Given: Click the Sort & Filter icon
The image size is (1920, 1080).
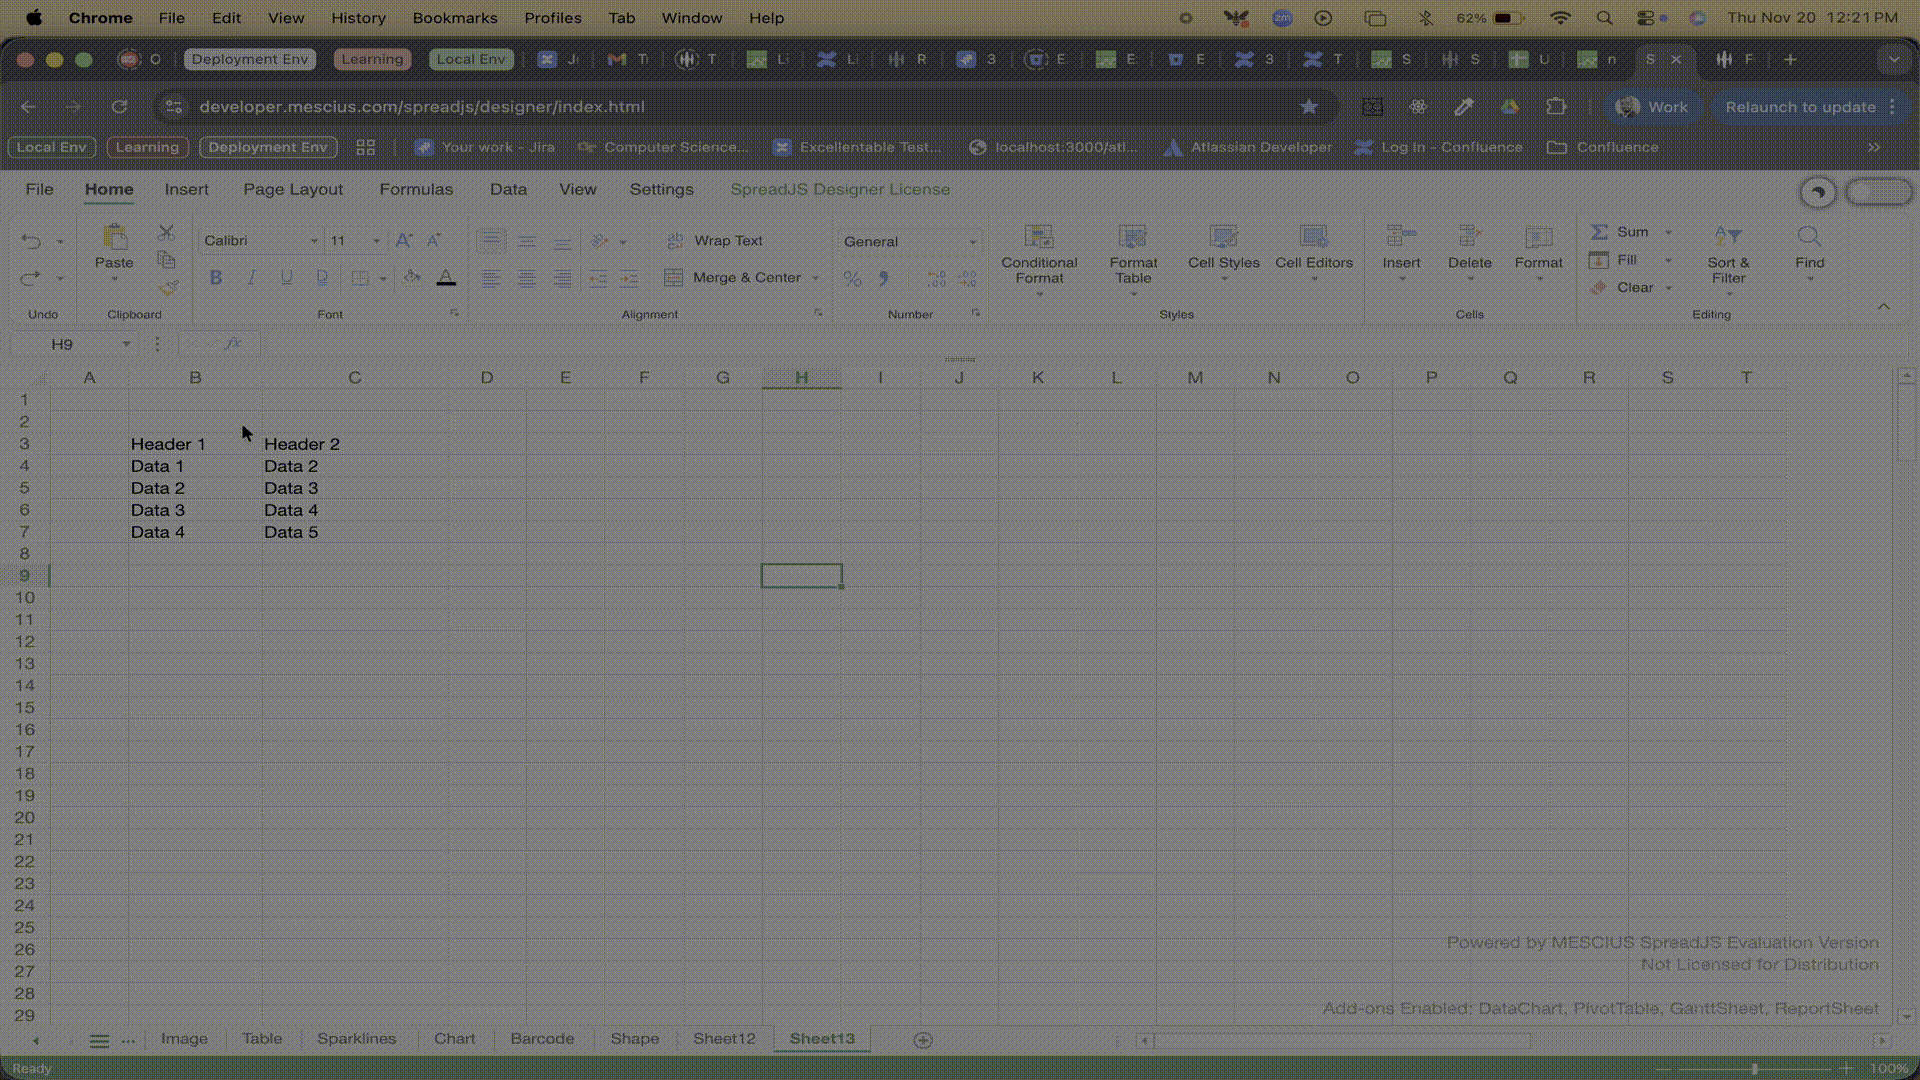Looking at the screenshot, I should click(1727, 237).
